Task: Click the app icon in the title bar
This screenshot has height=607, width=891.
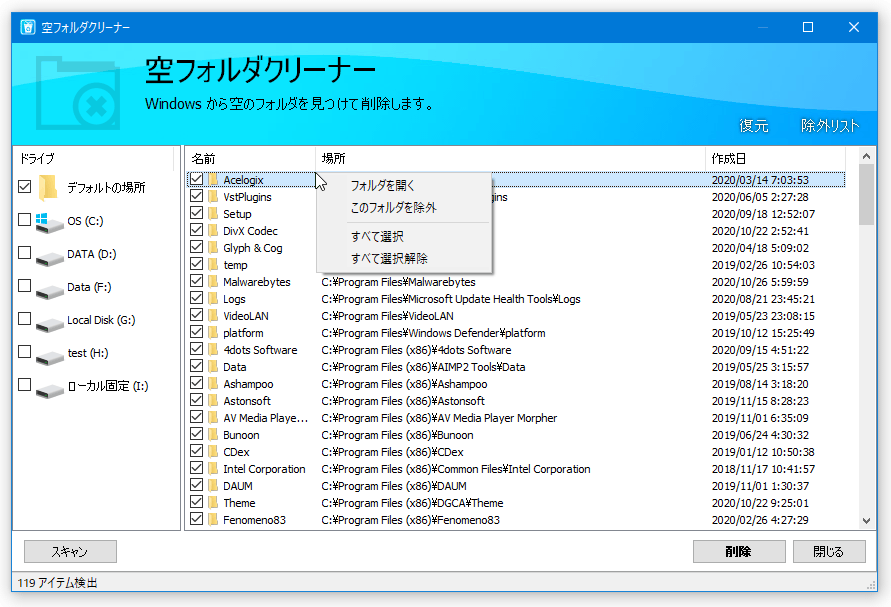Action: 28,27
